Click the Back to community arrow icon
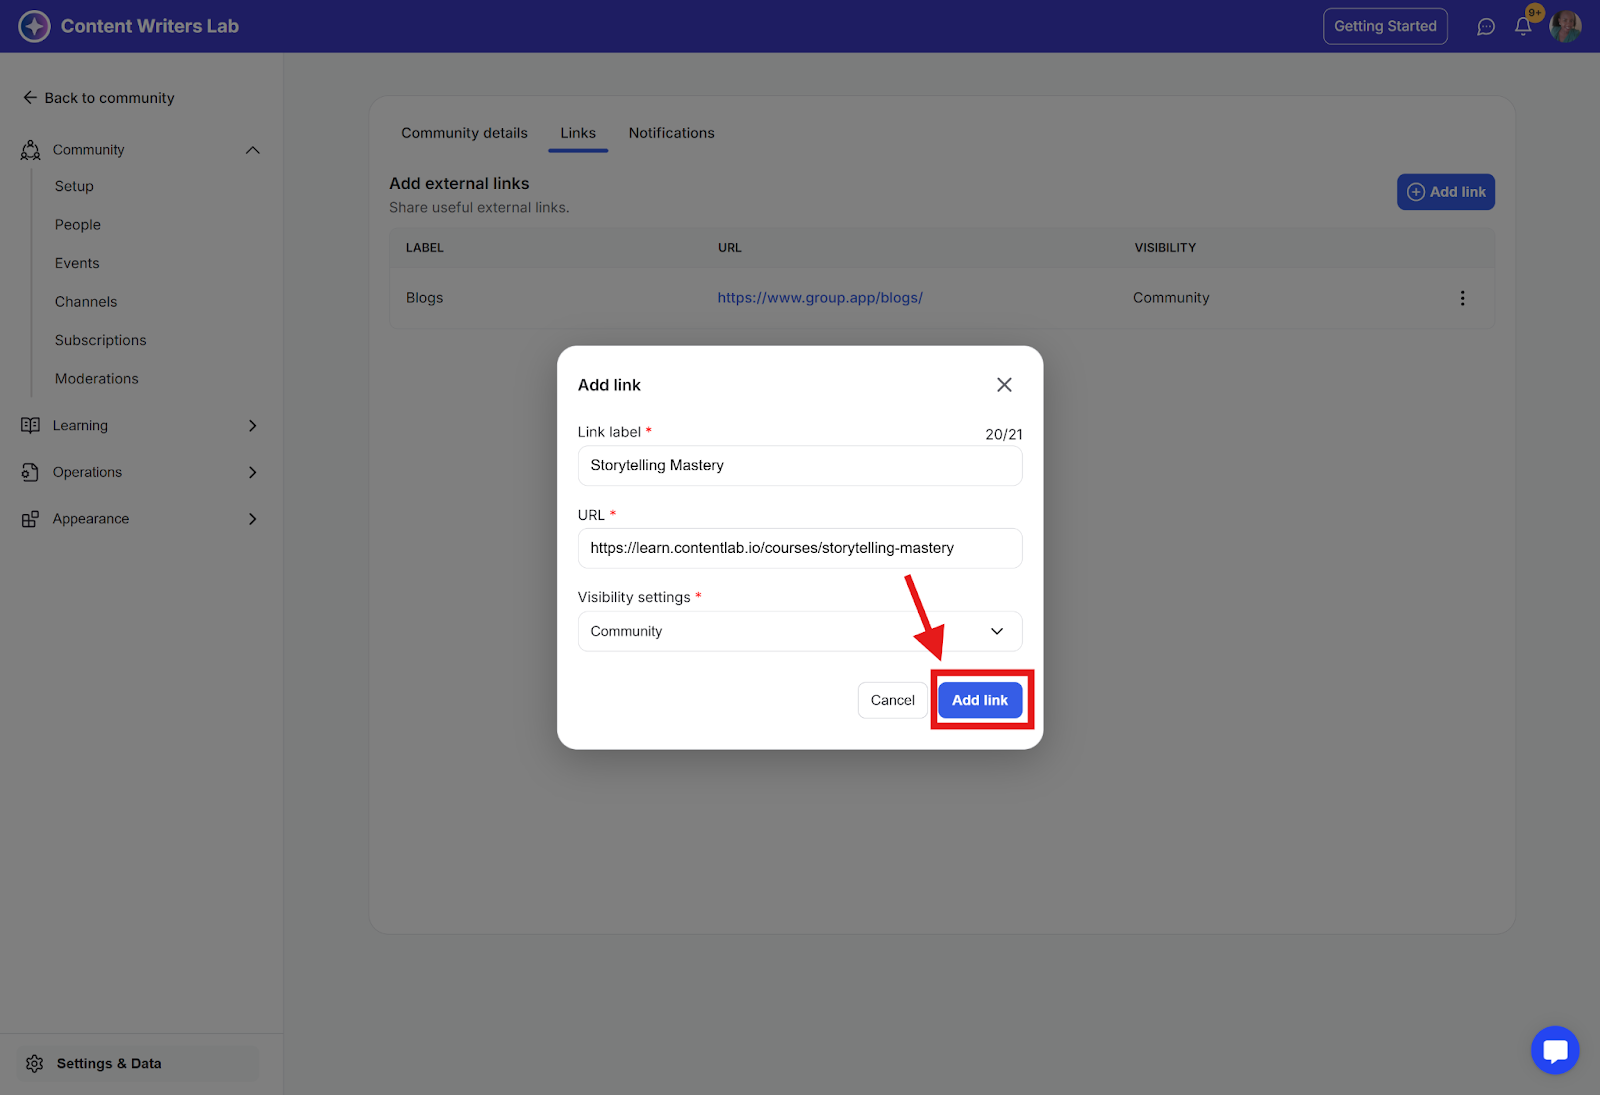The image size is (1600, 1095). 30,98
